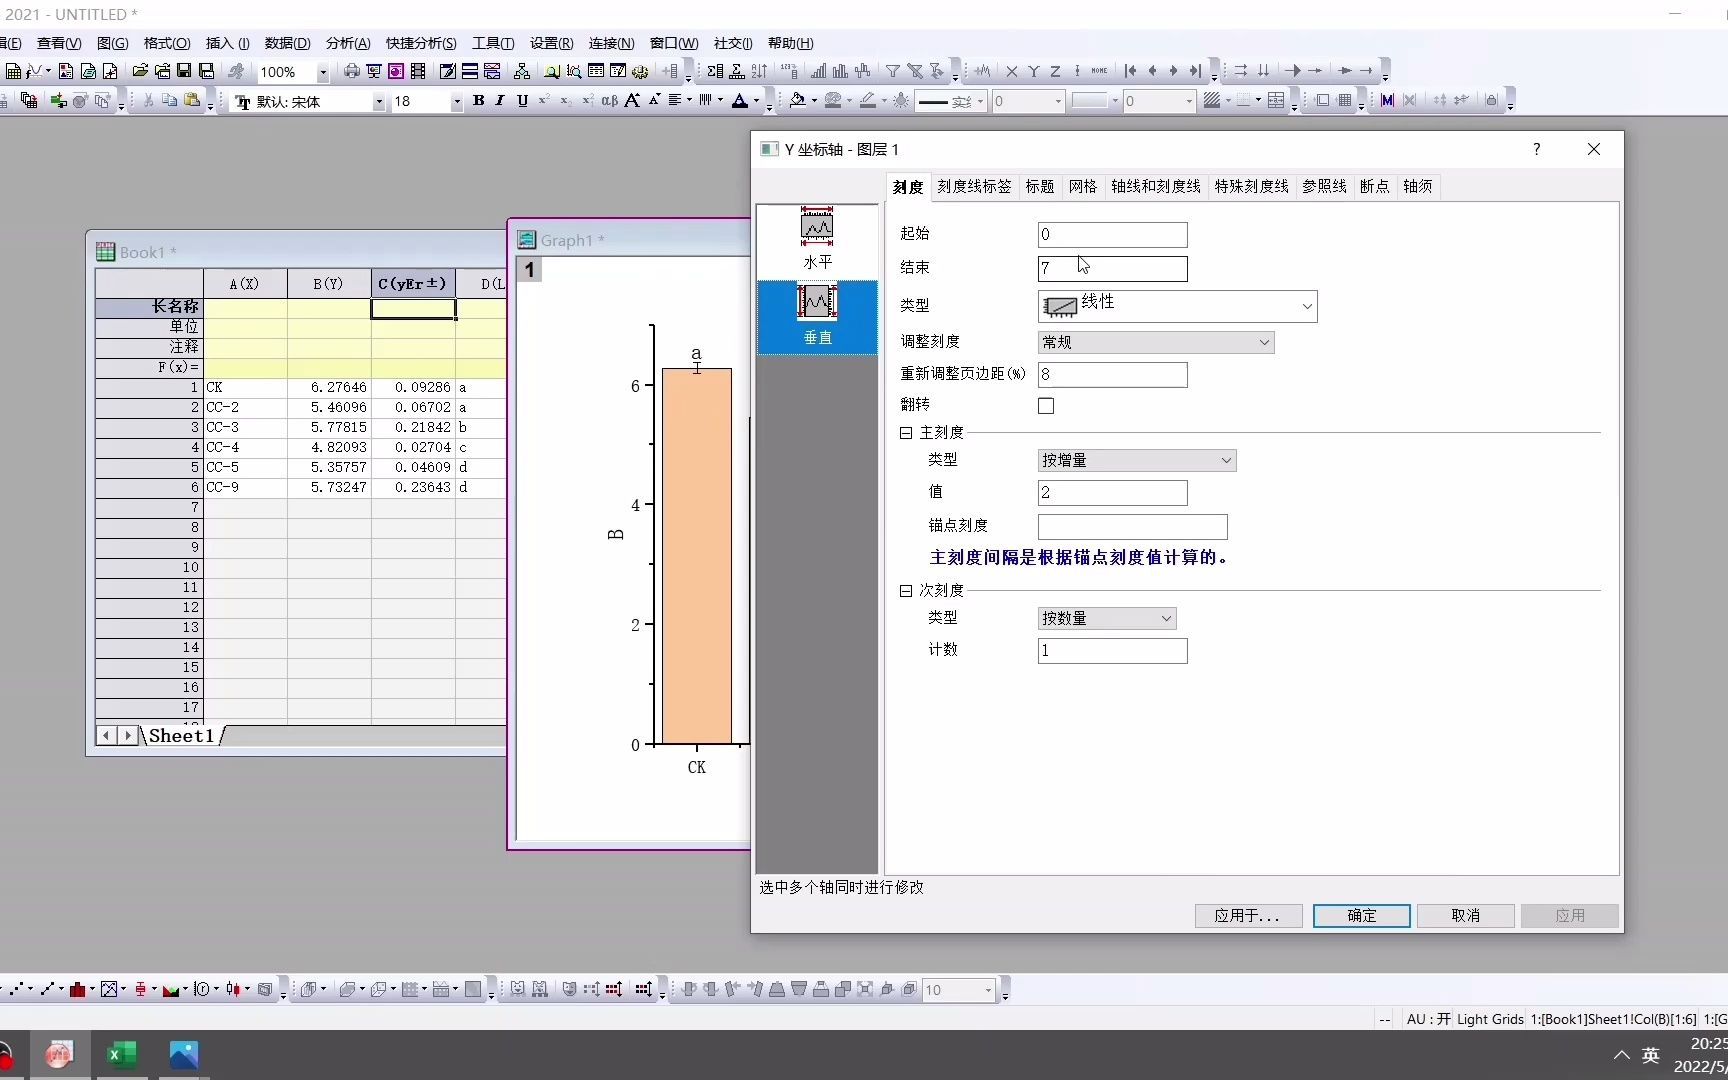1728x1080 pixels.
Task: Click the Sort columns icon
Action: [760, 71]
